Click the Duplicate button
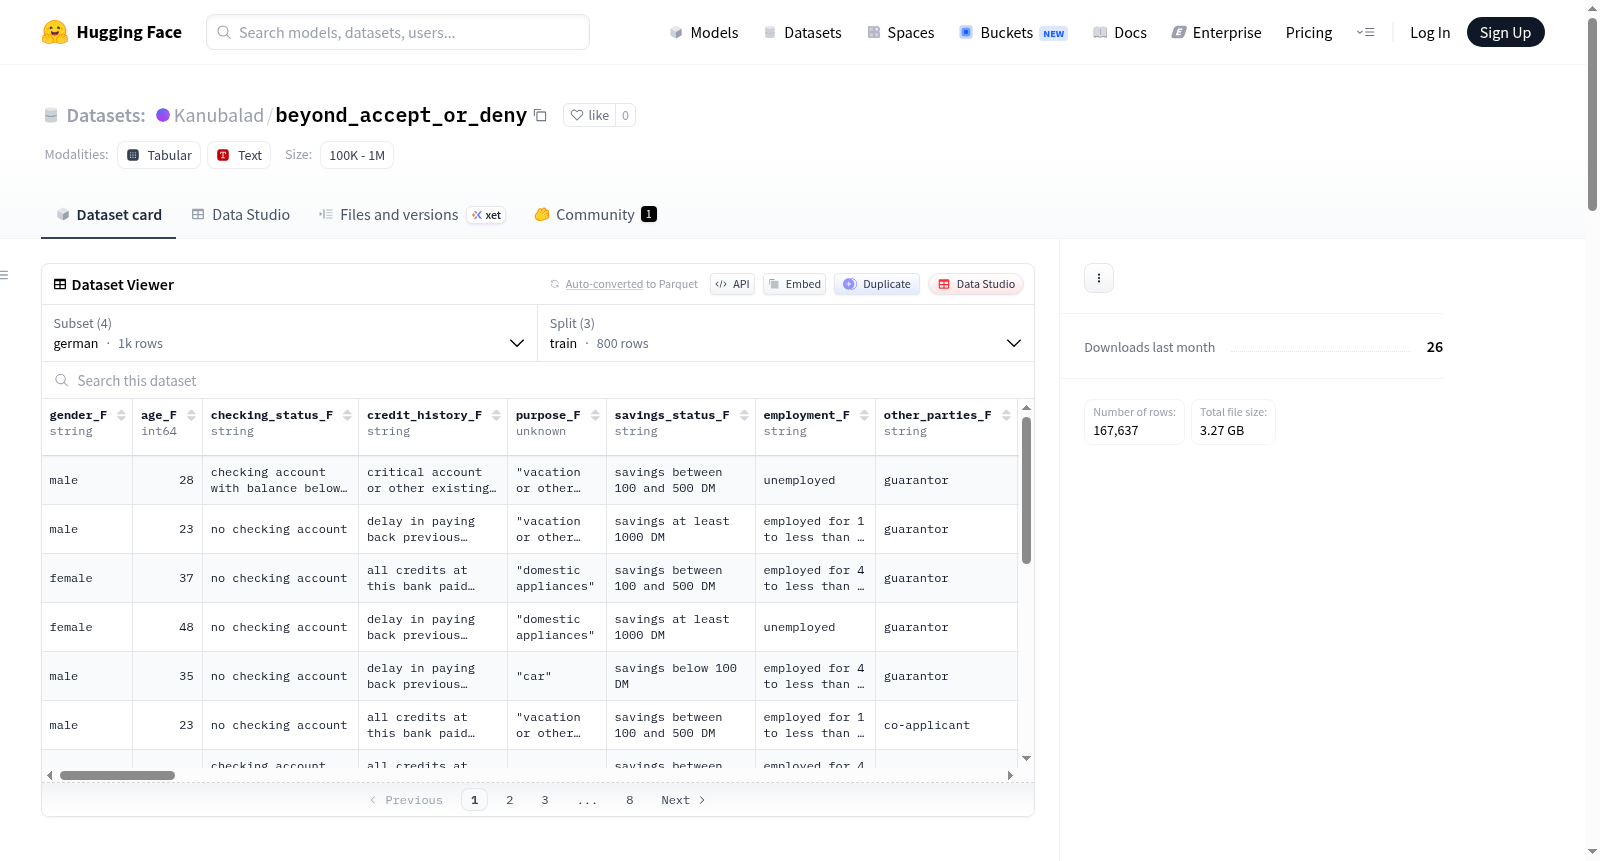Viewport: 1600px width, 861px height. pyautogui.click(x=876, y=284)
